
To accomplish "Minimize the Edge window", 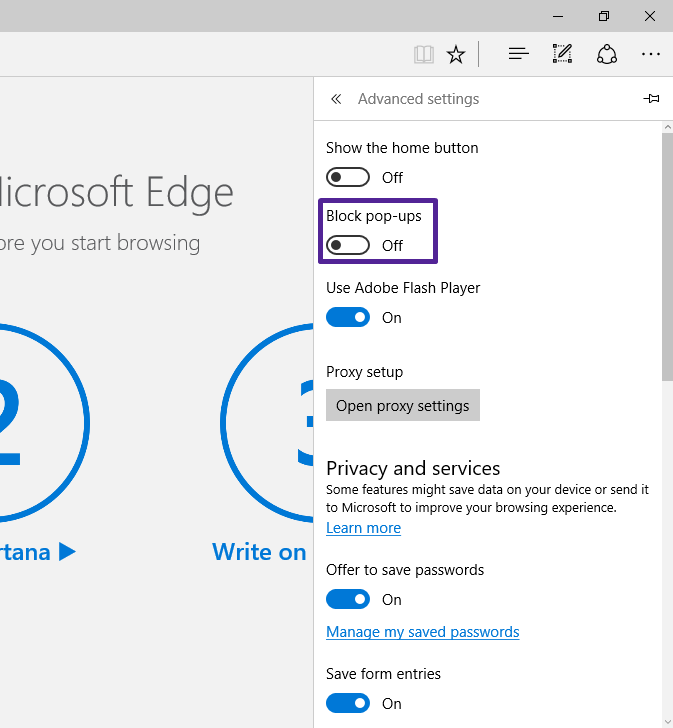I will (x=558, y=16).
